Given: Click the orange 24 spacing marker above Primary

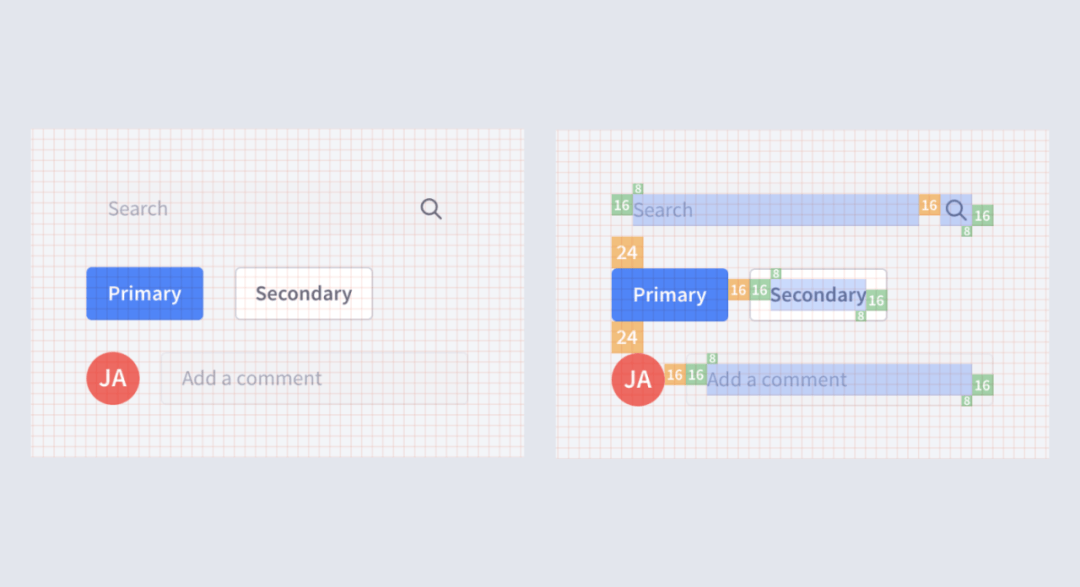Looking at the screenshot, I should tap(627, 252).
